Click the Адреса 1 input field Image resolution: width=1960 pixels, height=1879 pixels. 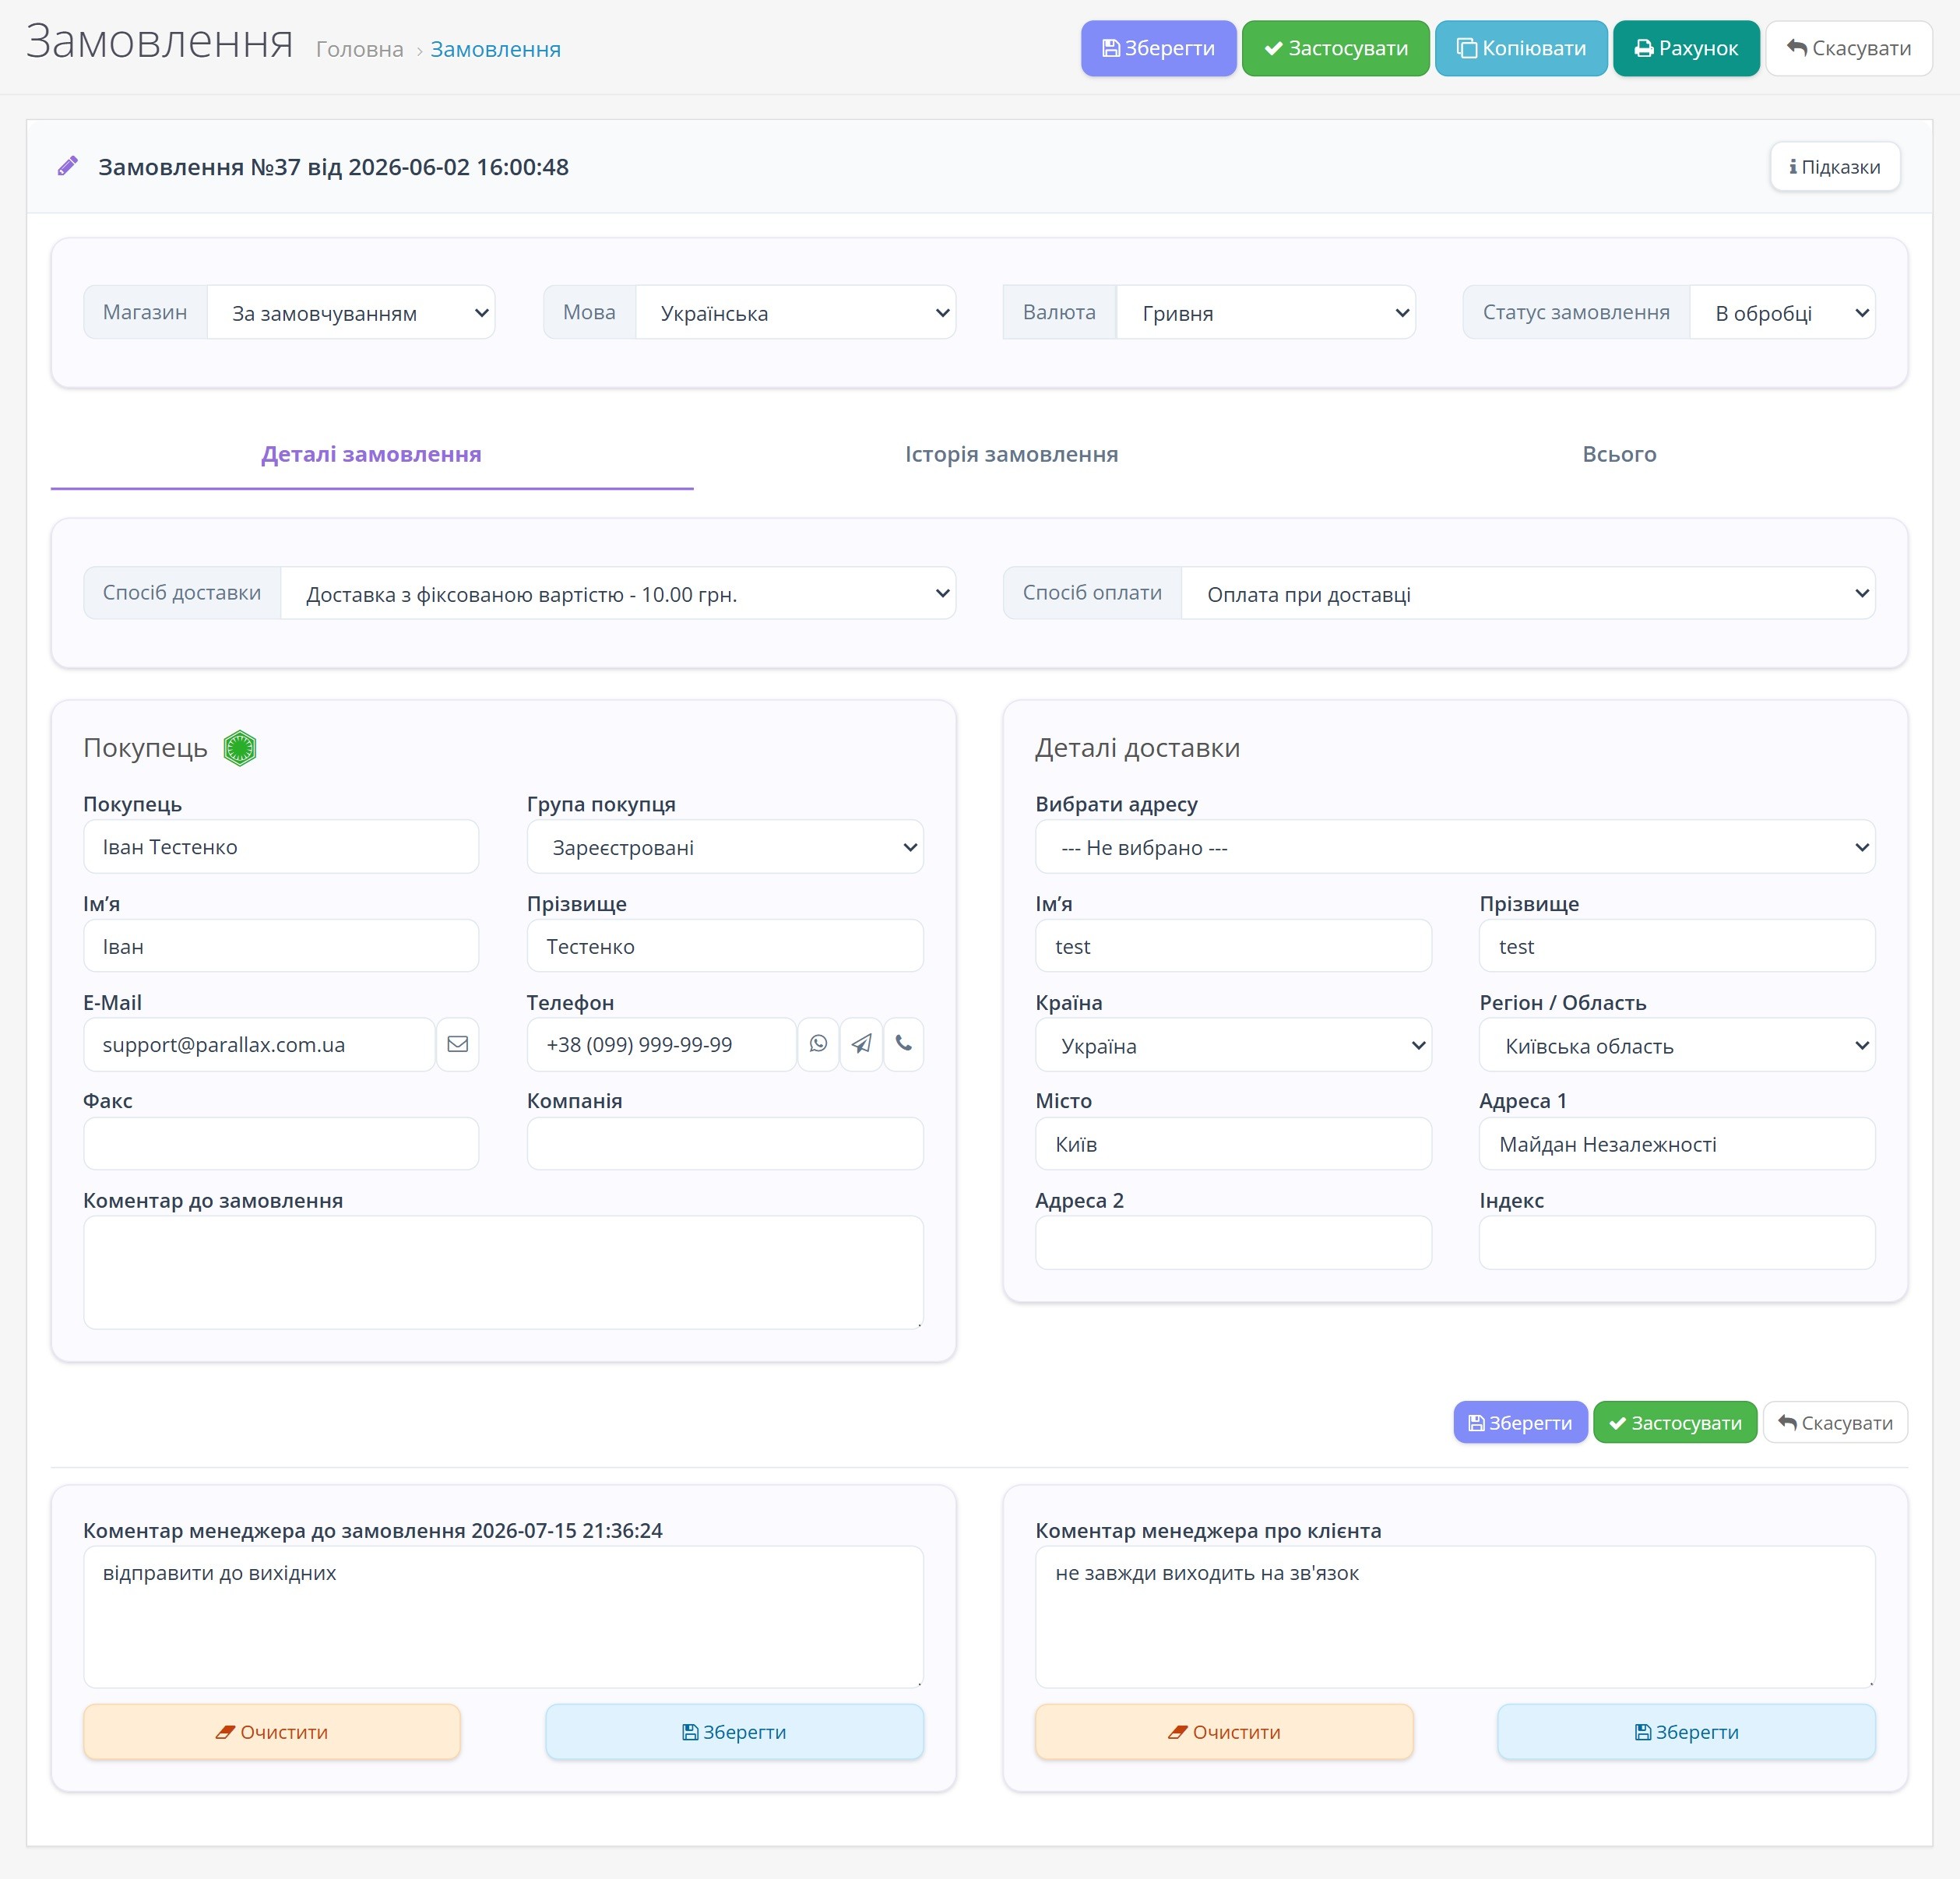(x=1677, y=1143)
